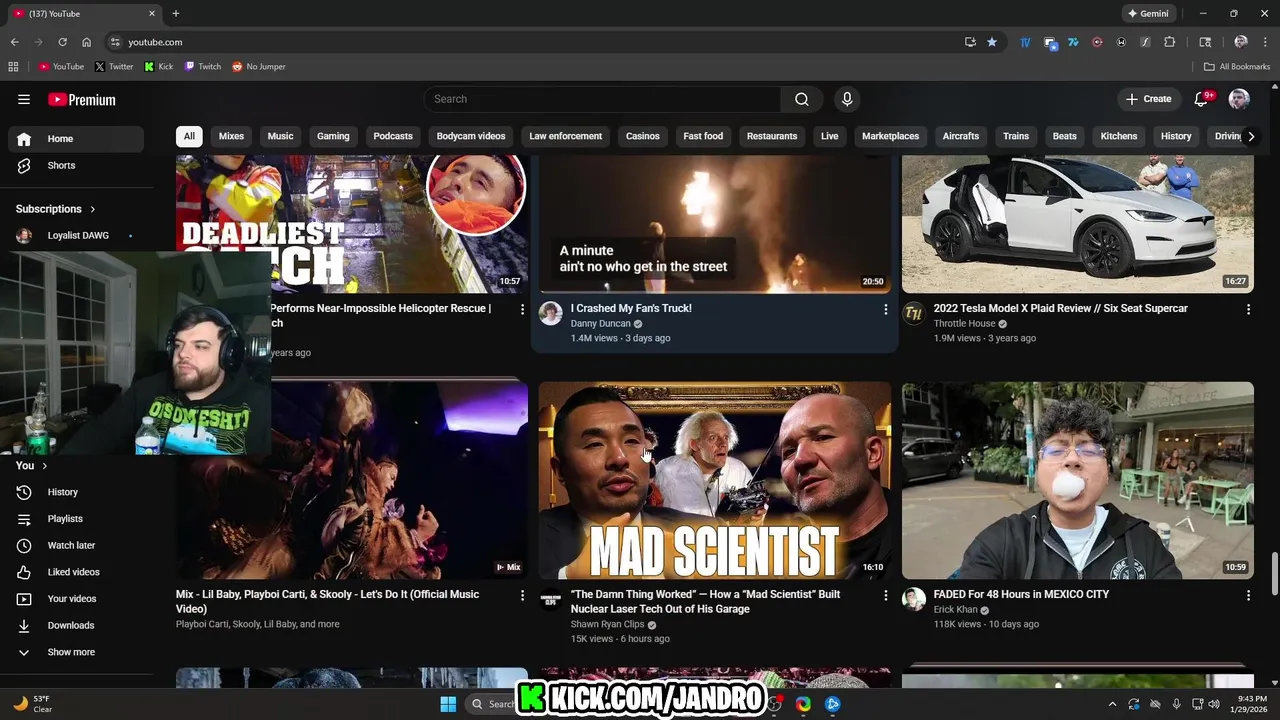Open Shawn Ryan Clips channel link
The image size is (1280, 720).
click(607, 624)
